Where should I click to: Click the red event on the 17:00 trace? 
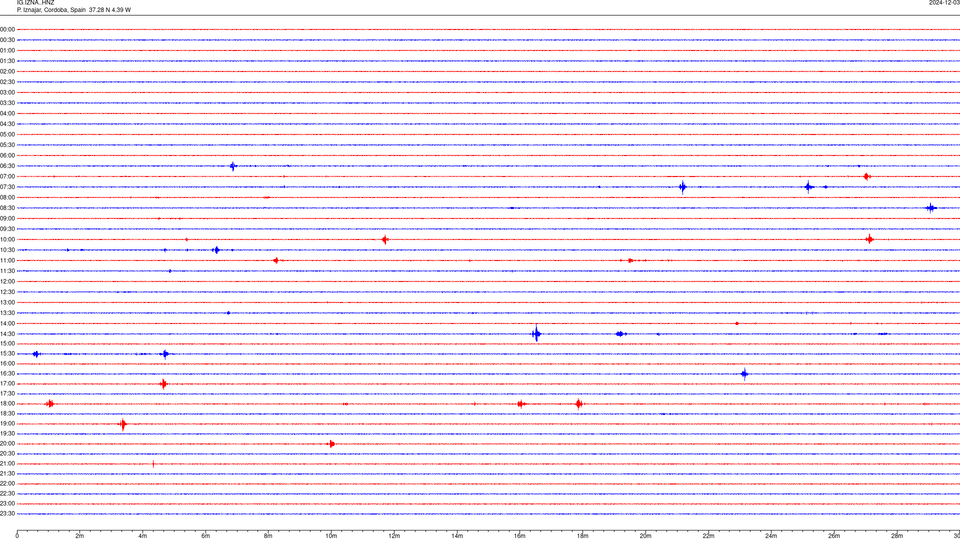(x=163, y=384)
